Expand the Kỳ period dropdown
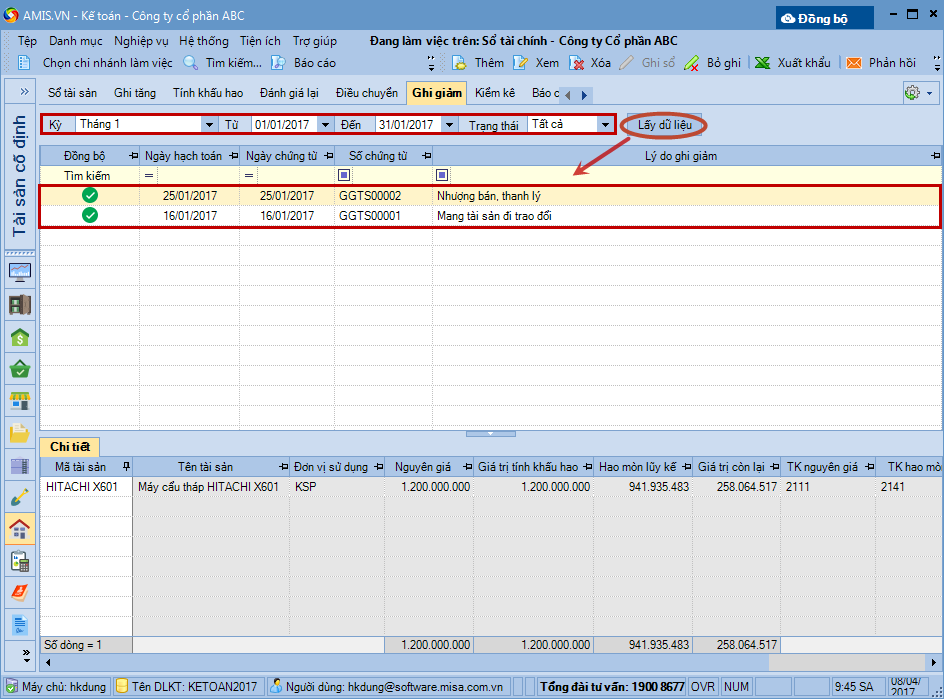The height and width of the screenshot is (699, 944). [209, 125]
